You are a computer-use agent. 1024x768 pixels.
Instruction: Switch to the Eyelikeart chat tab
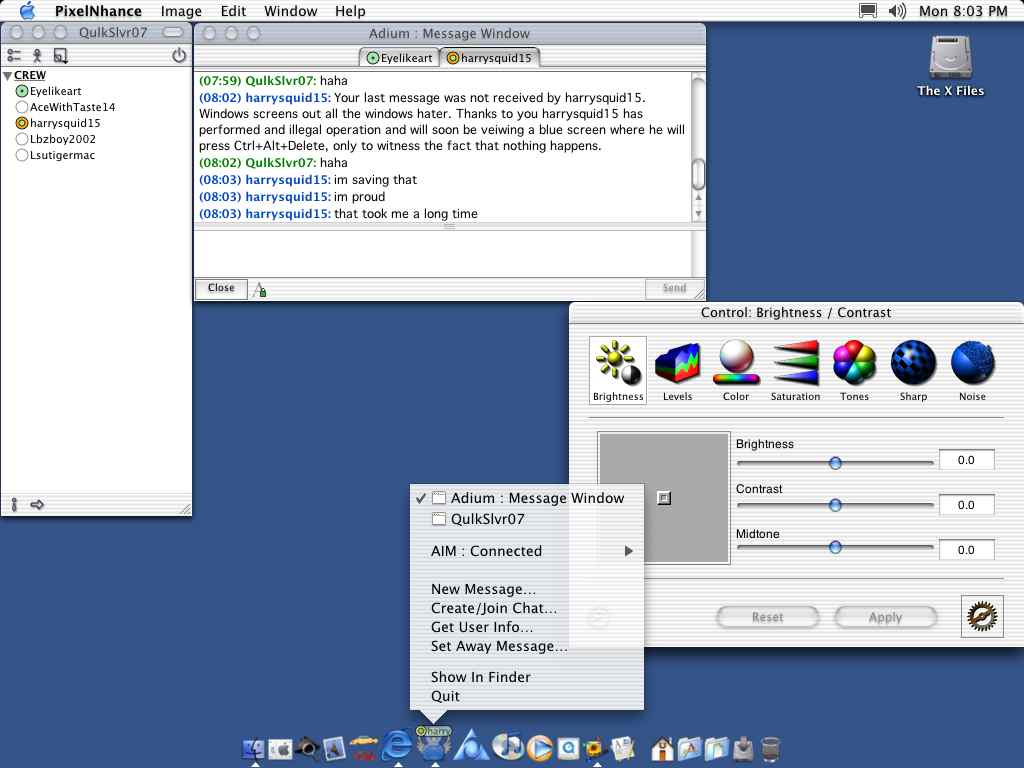(400, 58)
